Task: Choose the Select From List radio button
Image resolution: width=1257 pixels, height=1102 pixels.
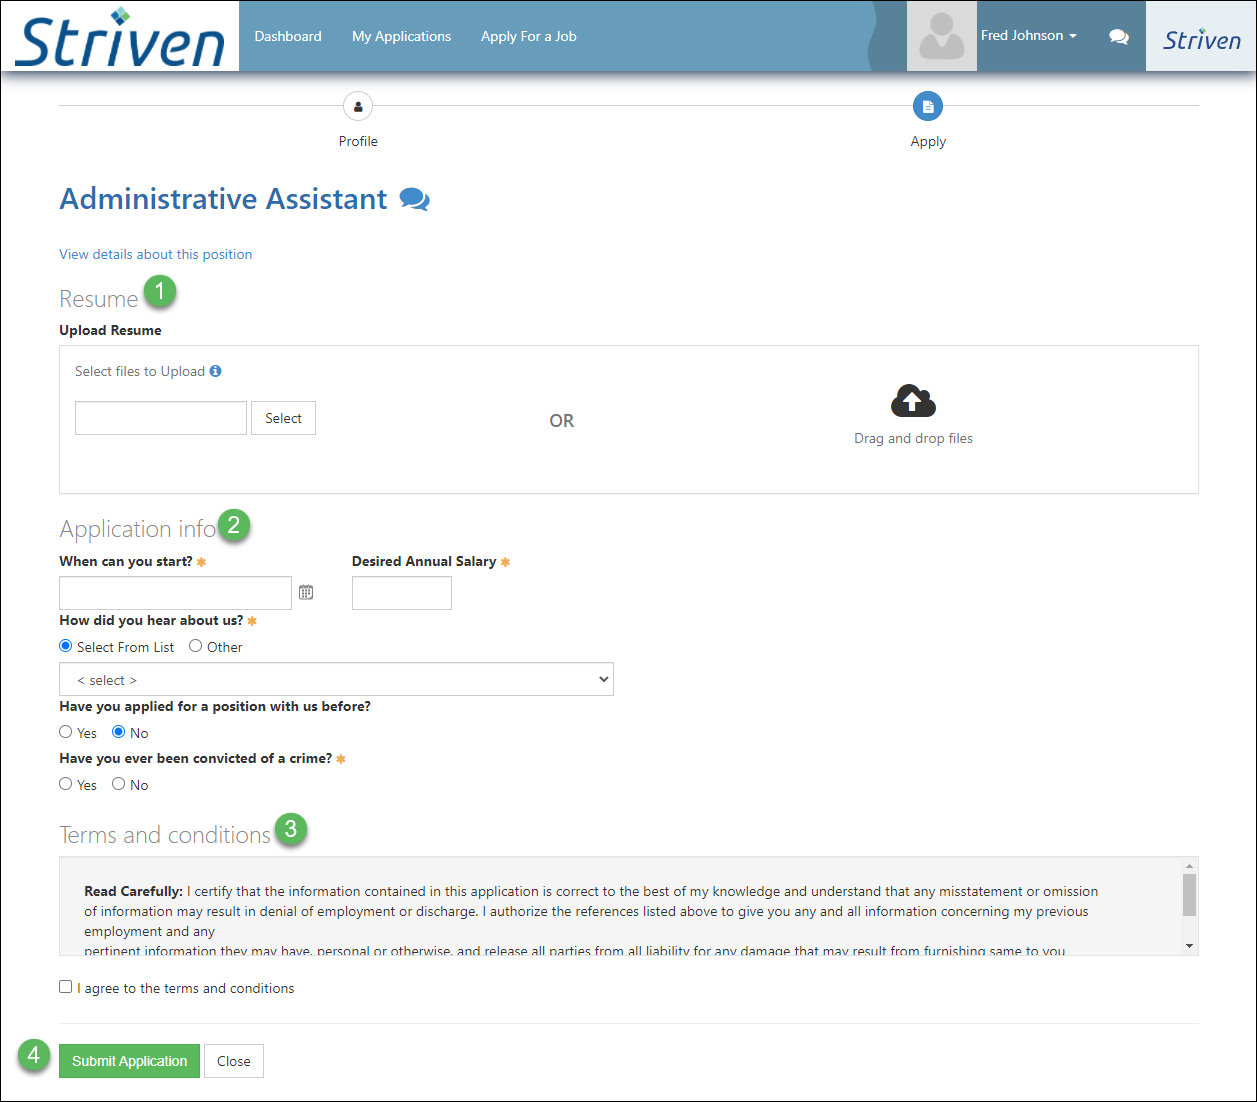Action: [66, 646]
